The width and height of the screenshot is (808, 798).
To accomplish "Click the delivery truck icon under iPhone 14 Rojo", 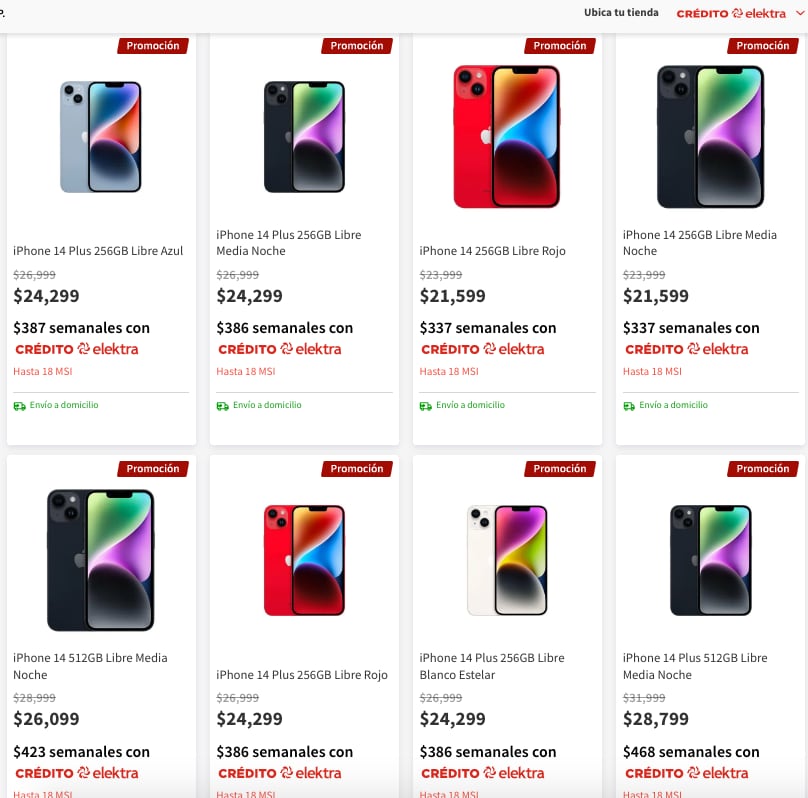I will click(x=426, y=405).
